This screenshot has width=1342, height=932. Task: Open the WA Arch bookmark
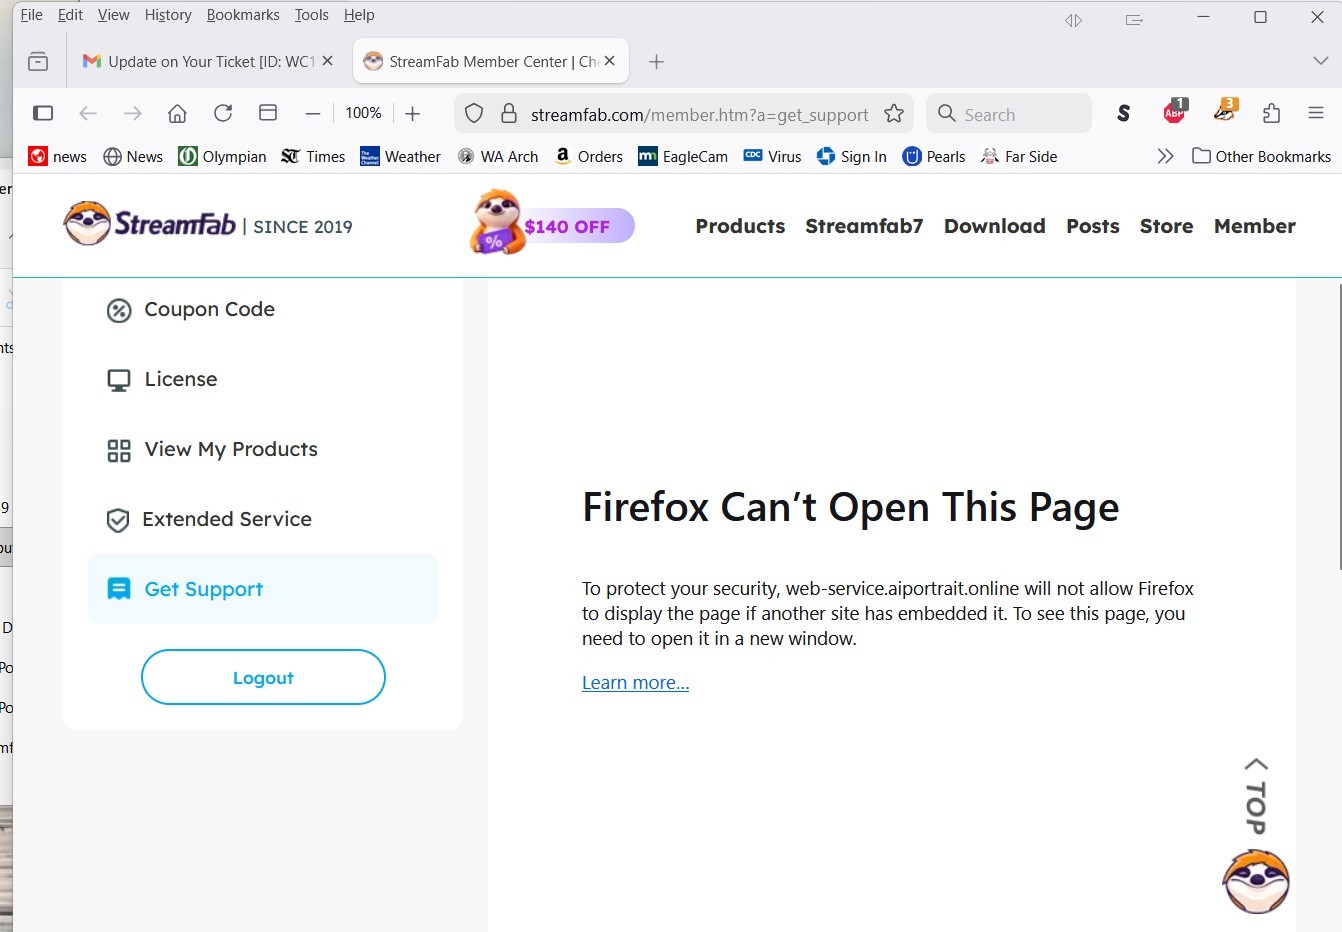click(498, 156)
